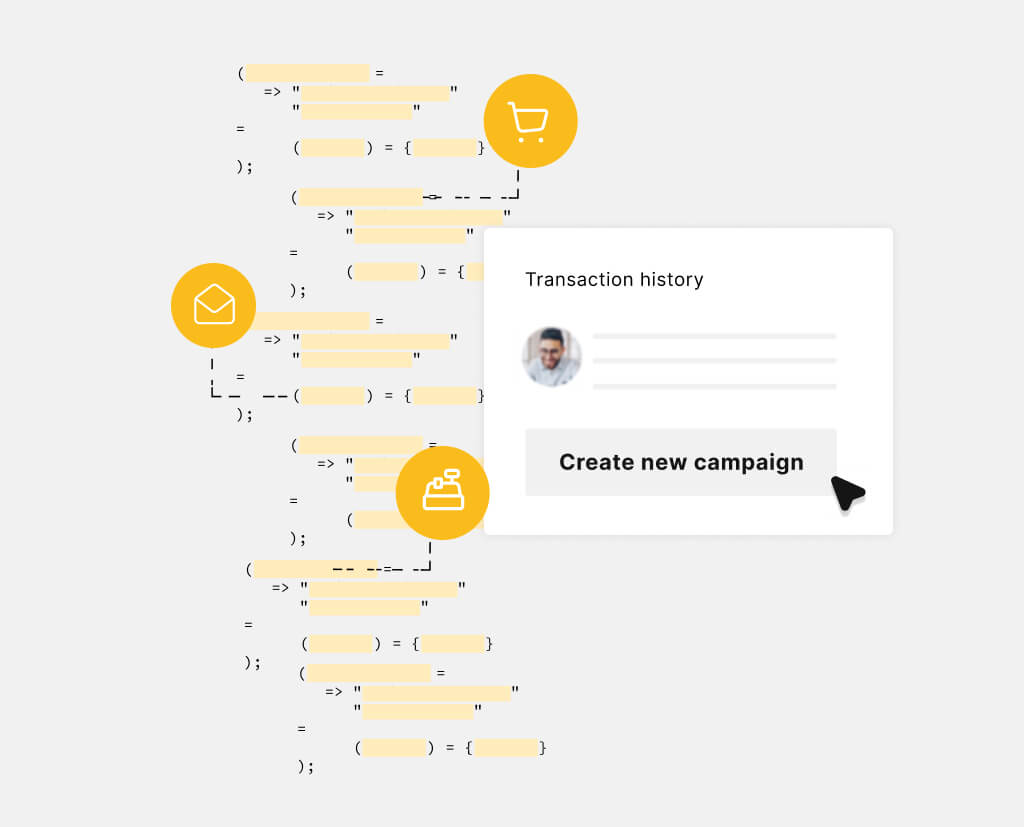Click the top gray placeholder line beside avatar
This screenshot has height=827, width=1024.
tap(714, 336)
